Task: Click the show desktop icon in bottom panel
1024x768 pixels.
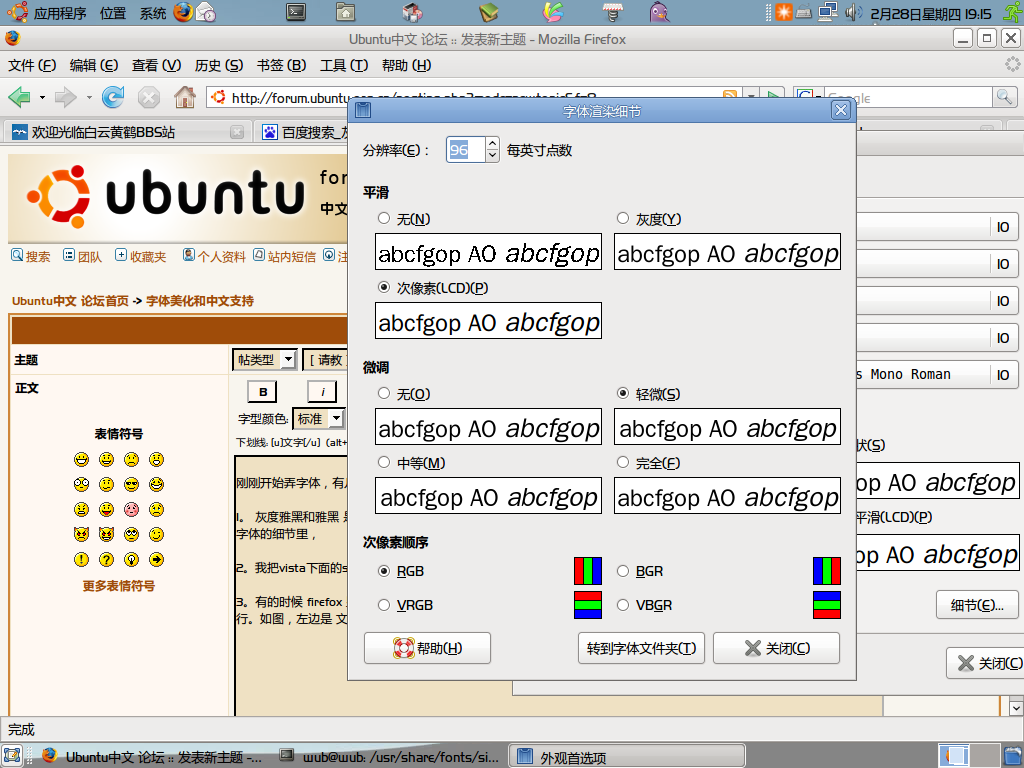Action: click(x=12, y=756)
